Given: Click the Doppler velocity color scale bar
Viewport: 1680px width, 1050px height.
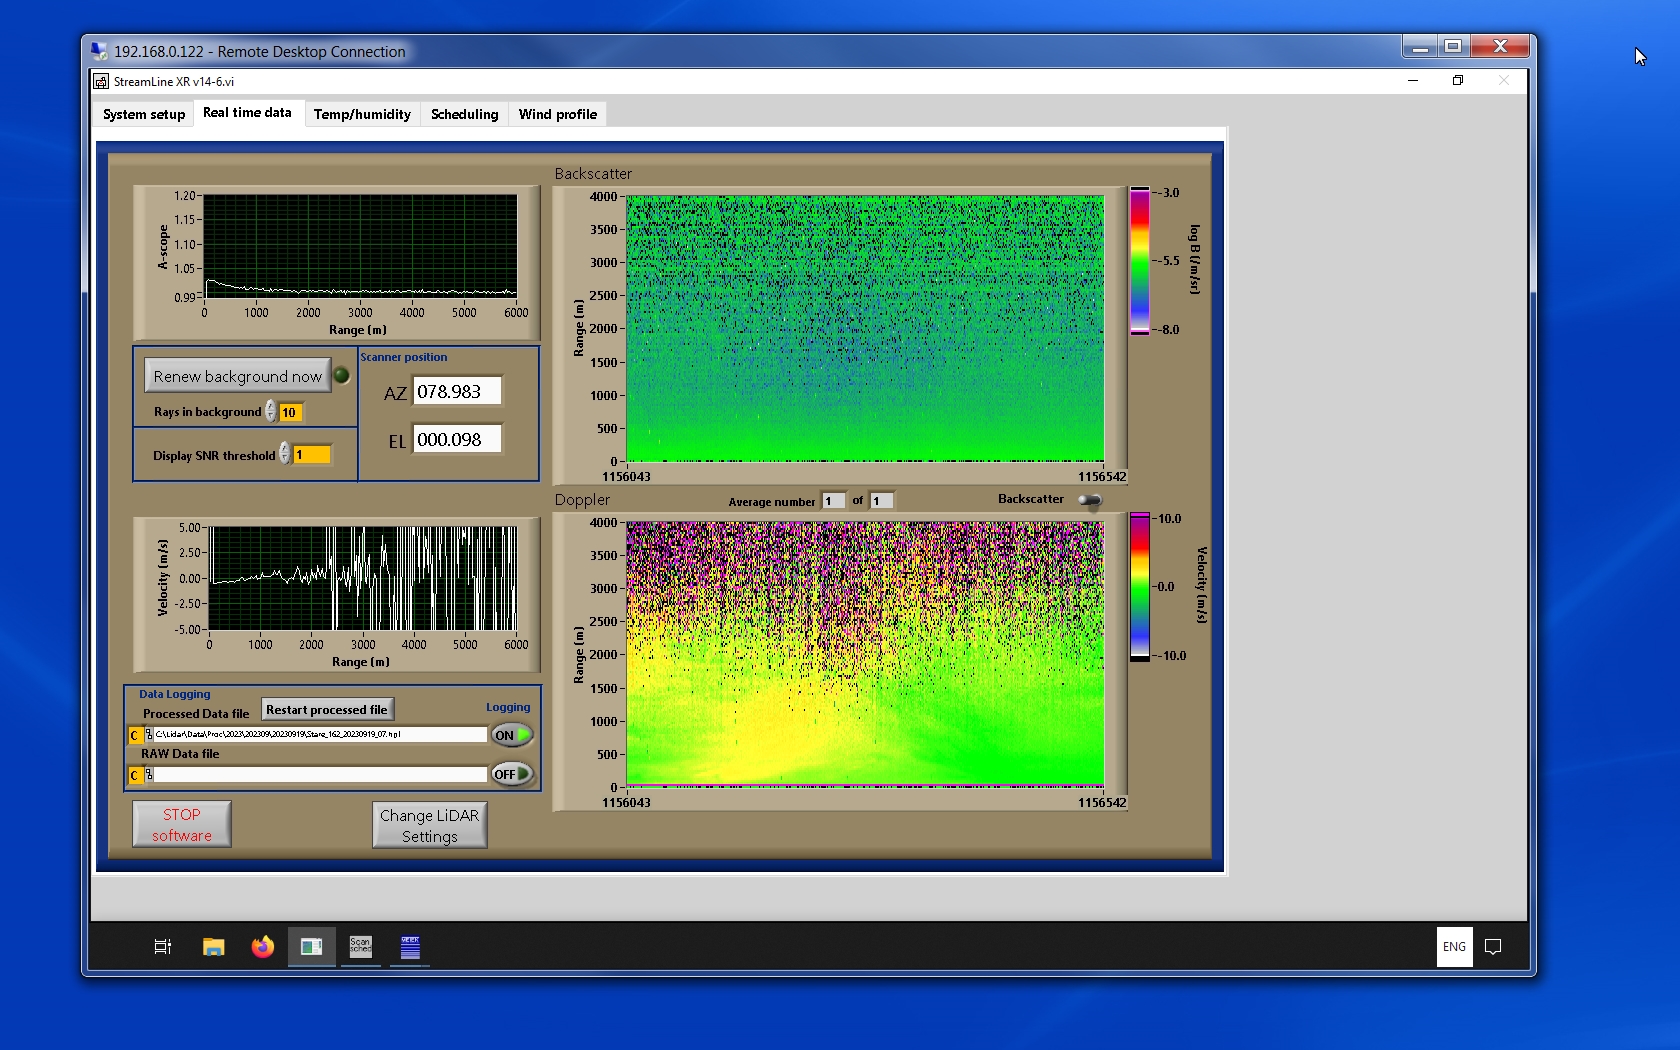Looking at the screenshot, I should tap(1139, 587).
